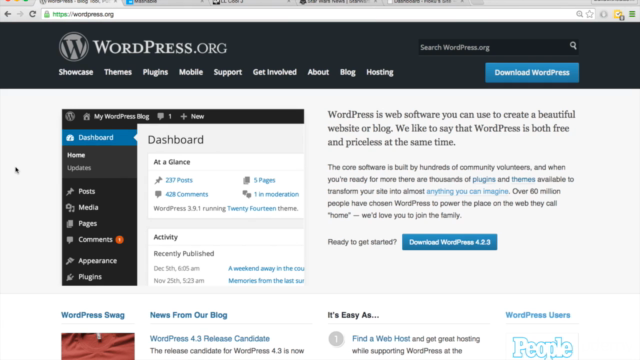Click the 5 Pages link
640x360 pixels.
(x=264, y=180)
